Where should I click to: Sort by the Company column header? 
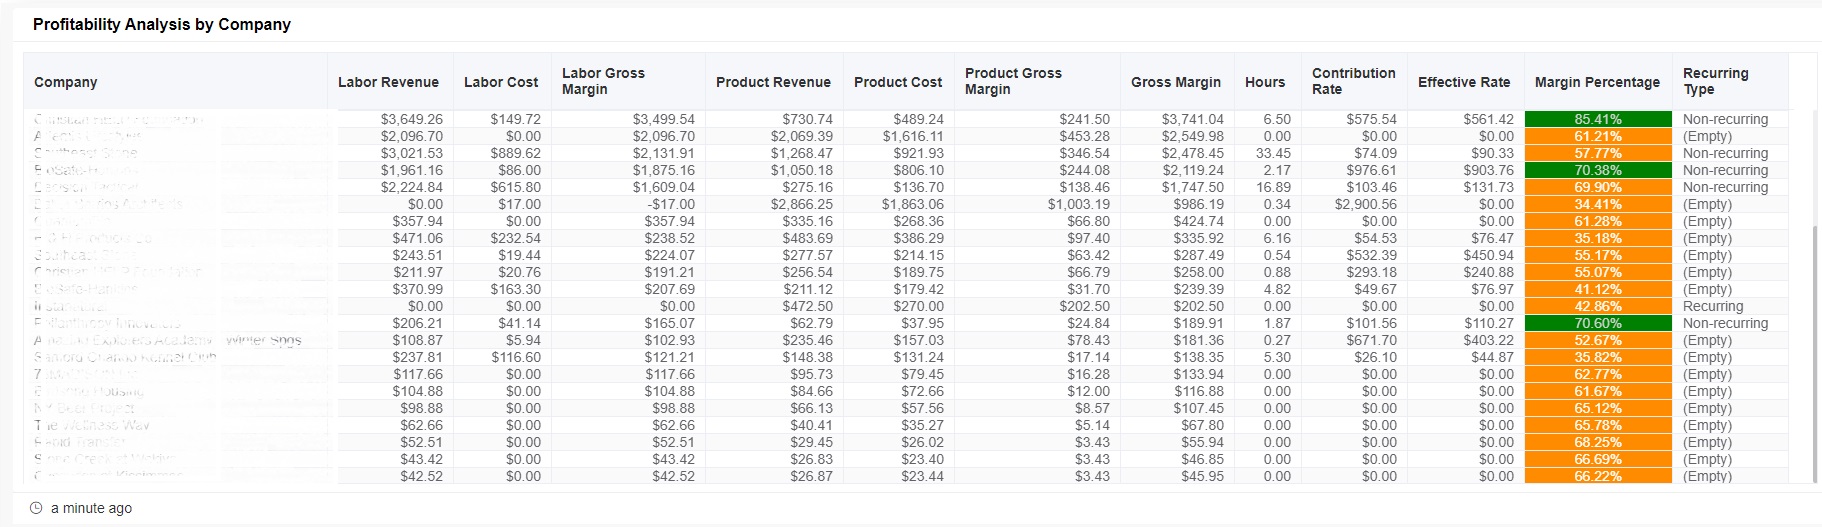(x=66, y=82)
